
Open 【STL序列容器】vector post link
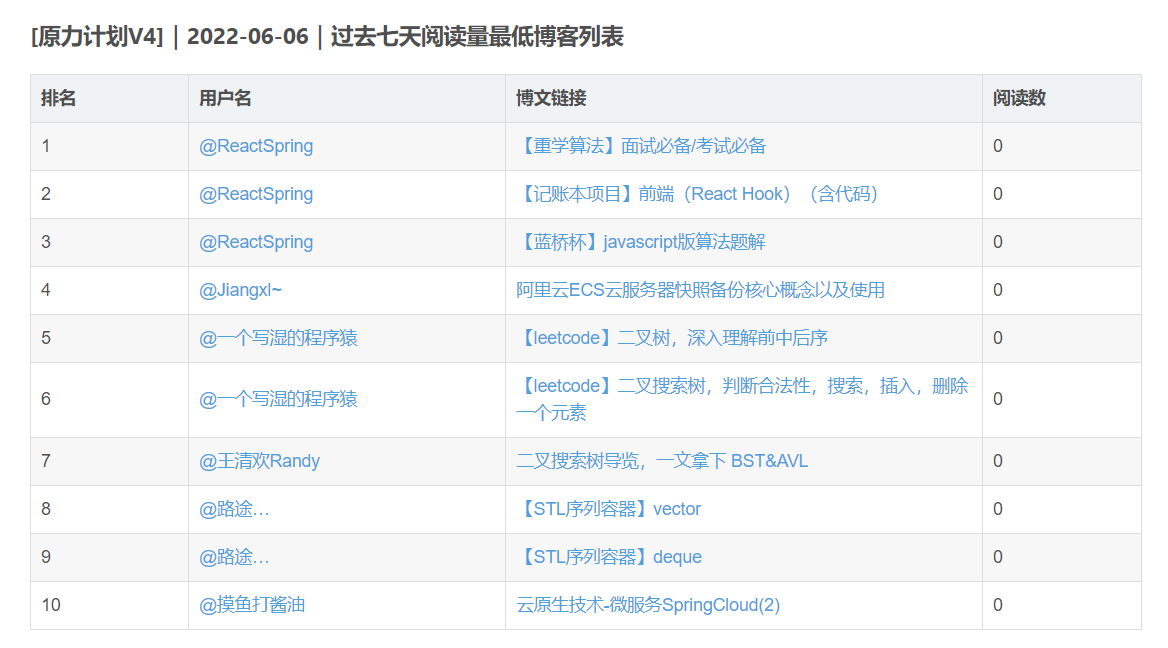click(609, 509)
